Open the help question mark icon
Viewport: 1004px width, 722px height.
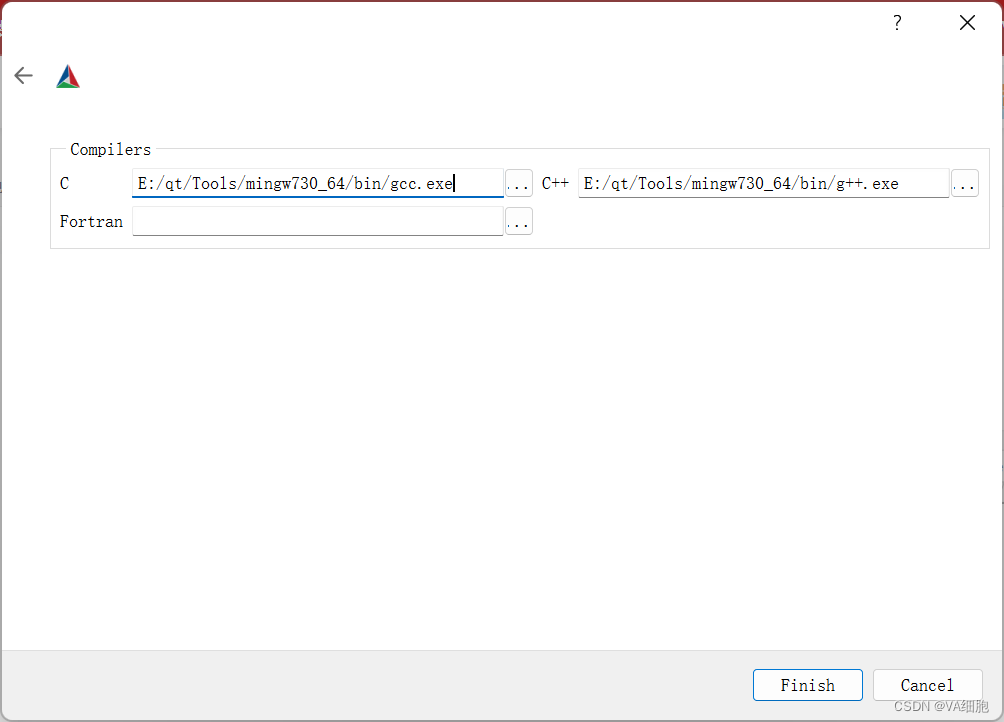896,22
